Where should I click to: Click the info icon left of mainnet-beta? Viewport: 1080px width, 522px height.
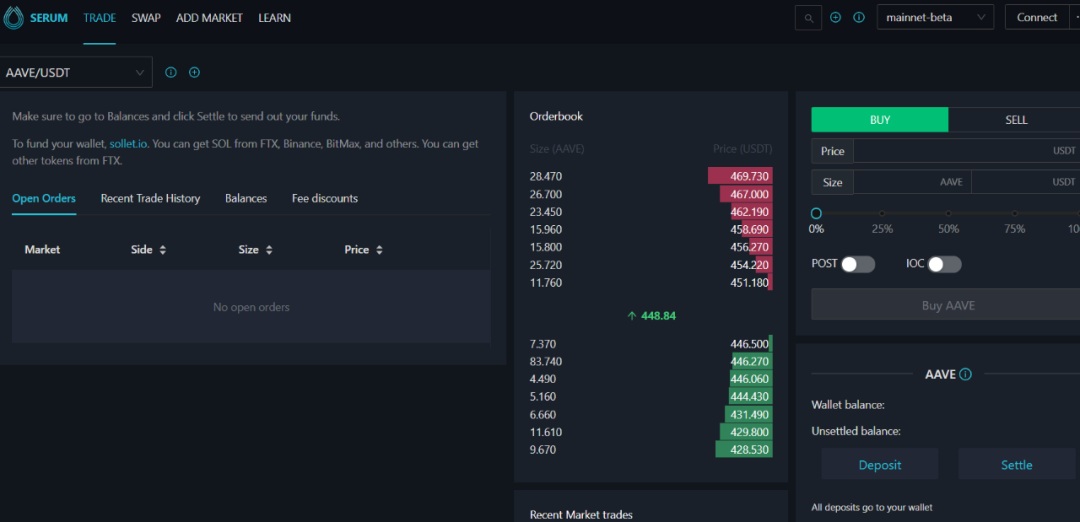pyautogui.click(x=859, y=18)
